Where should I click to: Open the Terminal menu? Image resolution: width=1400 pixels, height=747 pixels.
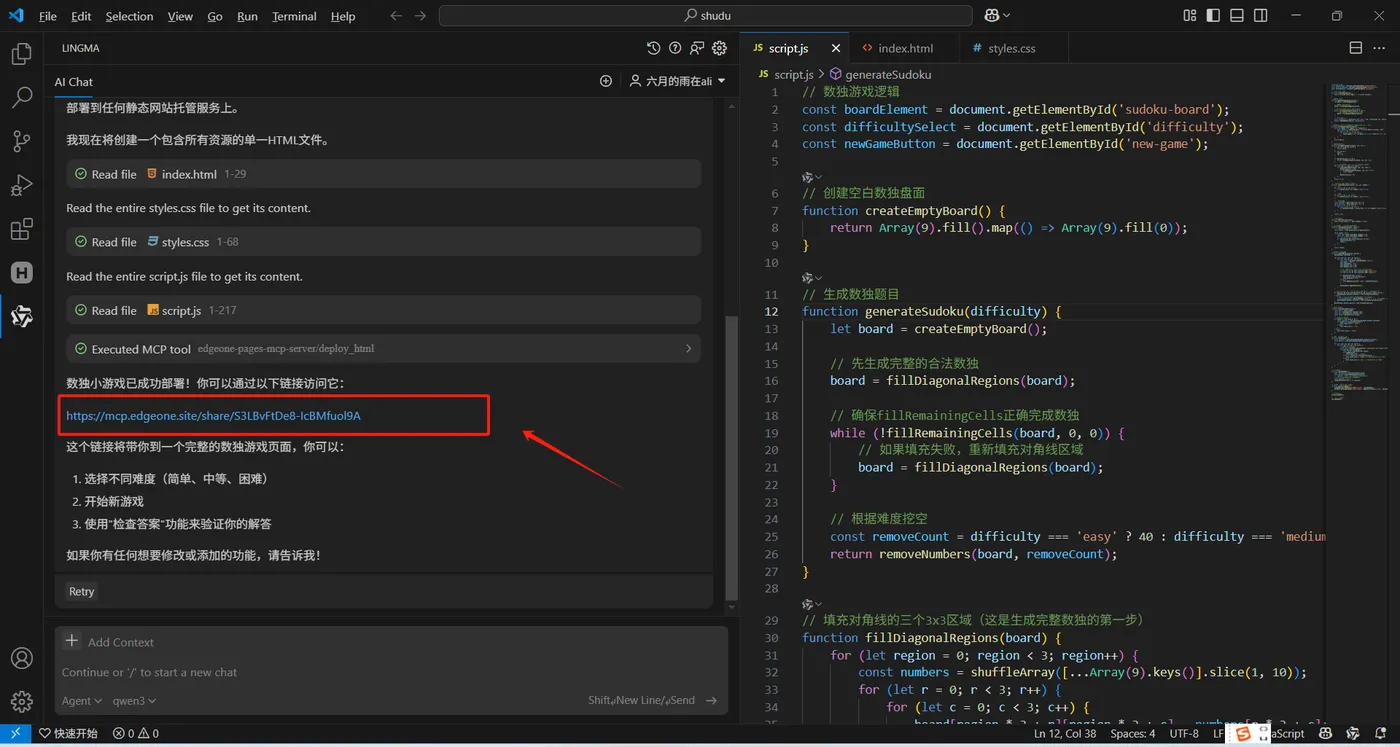click(294, 16)
